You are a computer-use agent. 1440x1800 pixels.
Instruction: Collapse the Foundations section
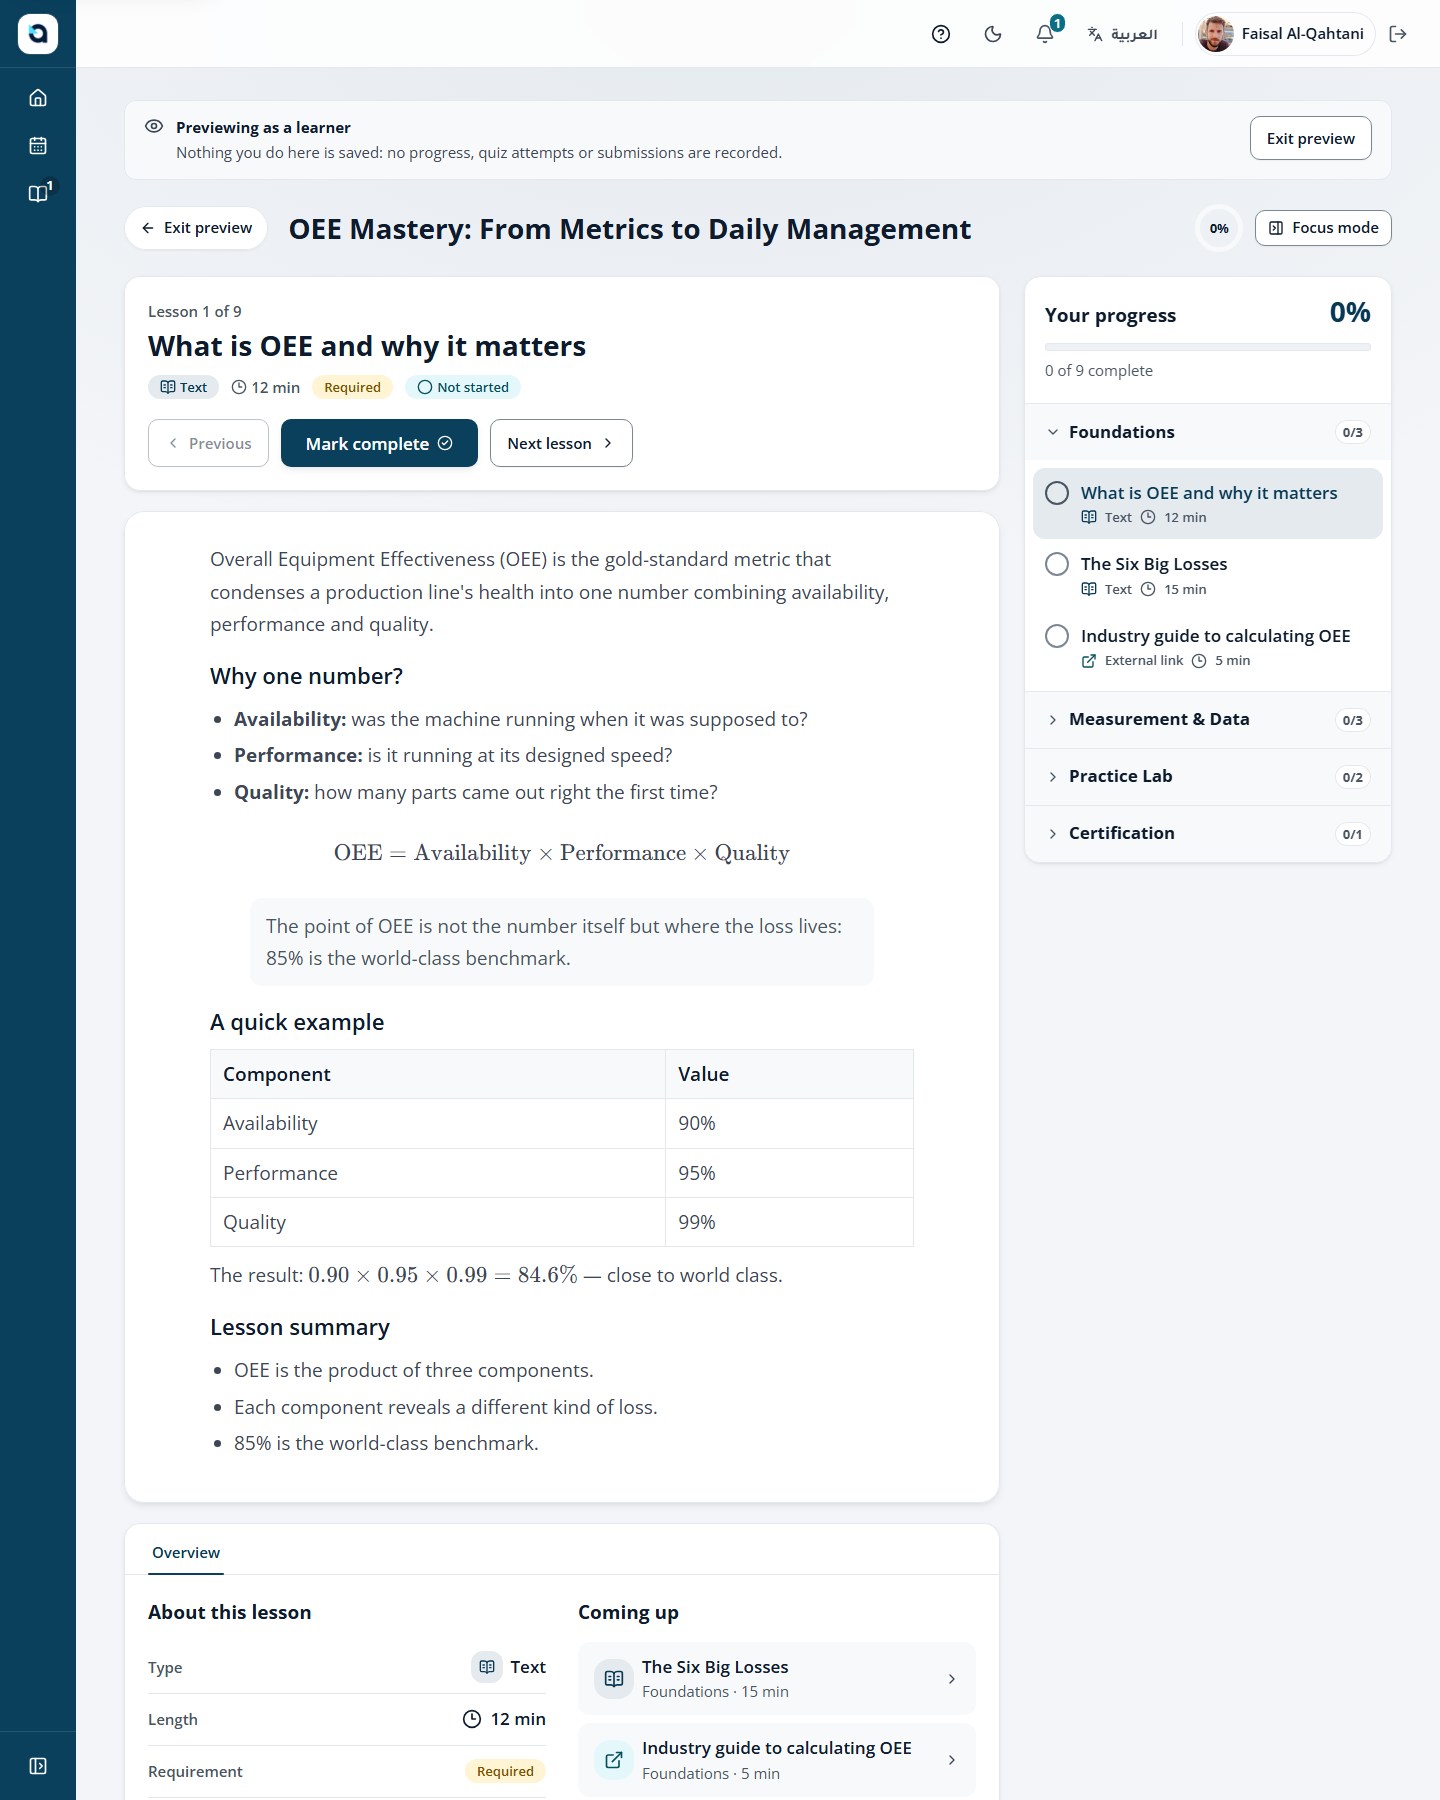pos(1208,432)
